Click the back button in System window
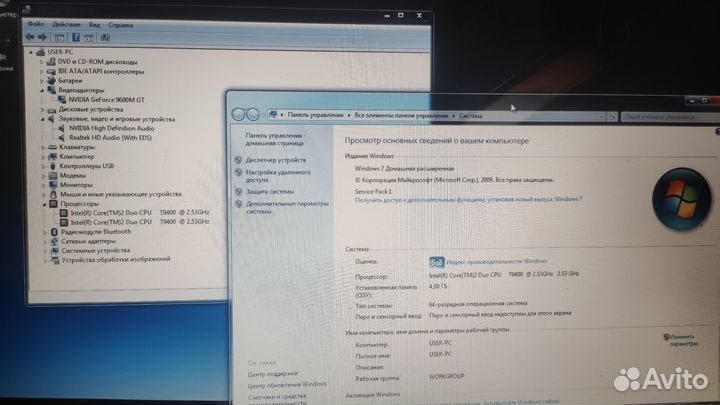The image size is (720, 405). tap(238, 114)
